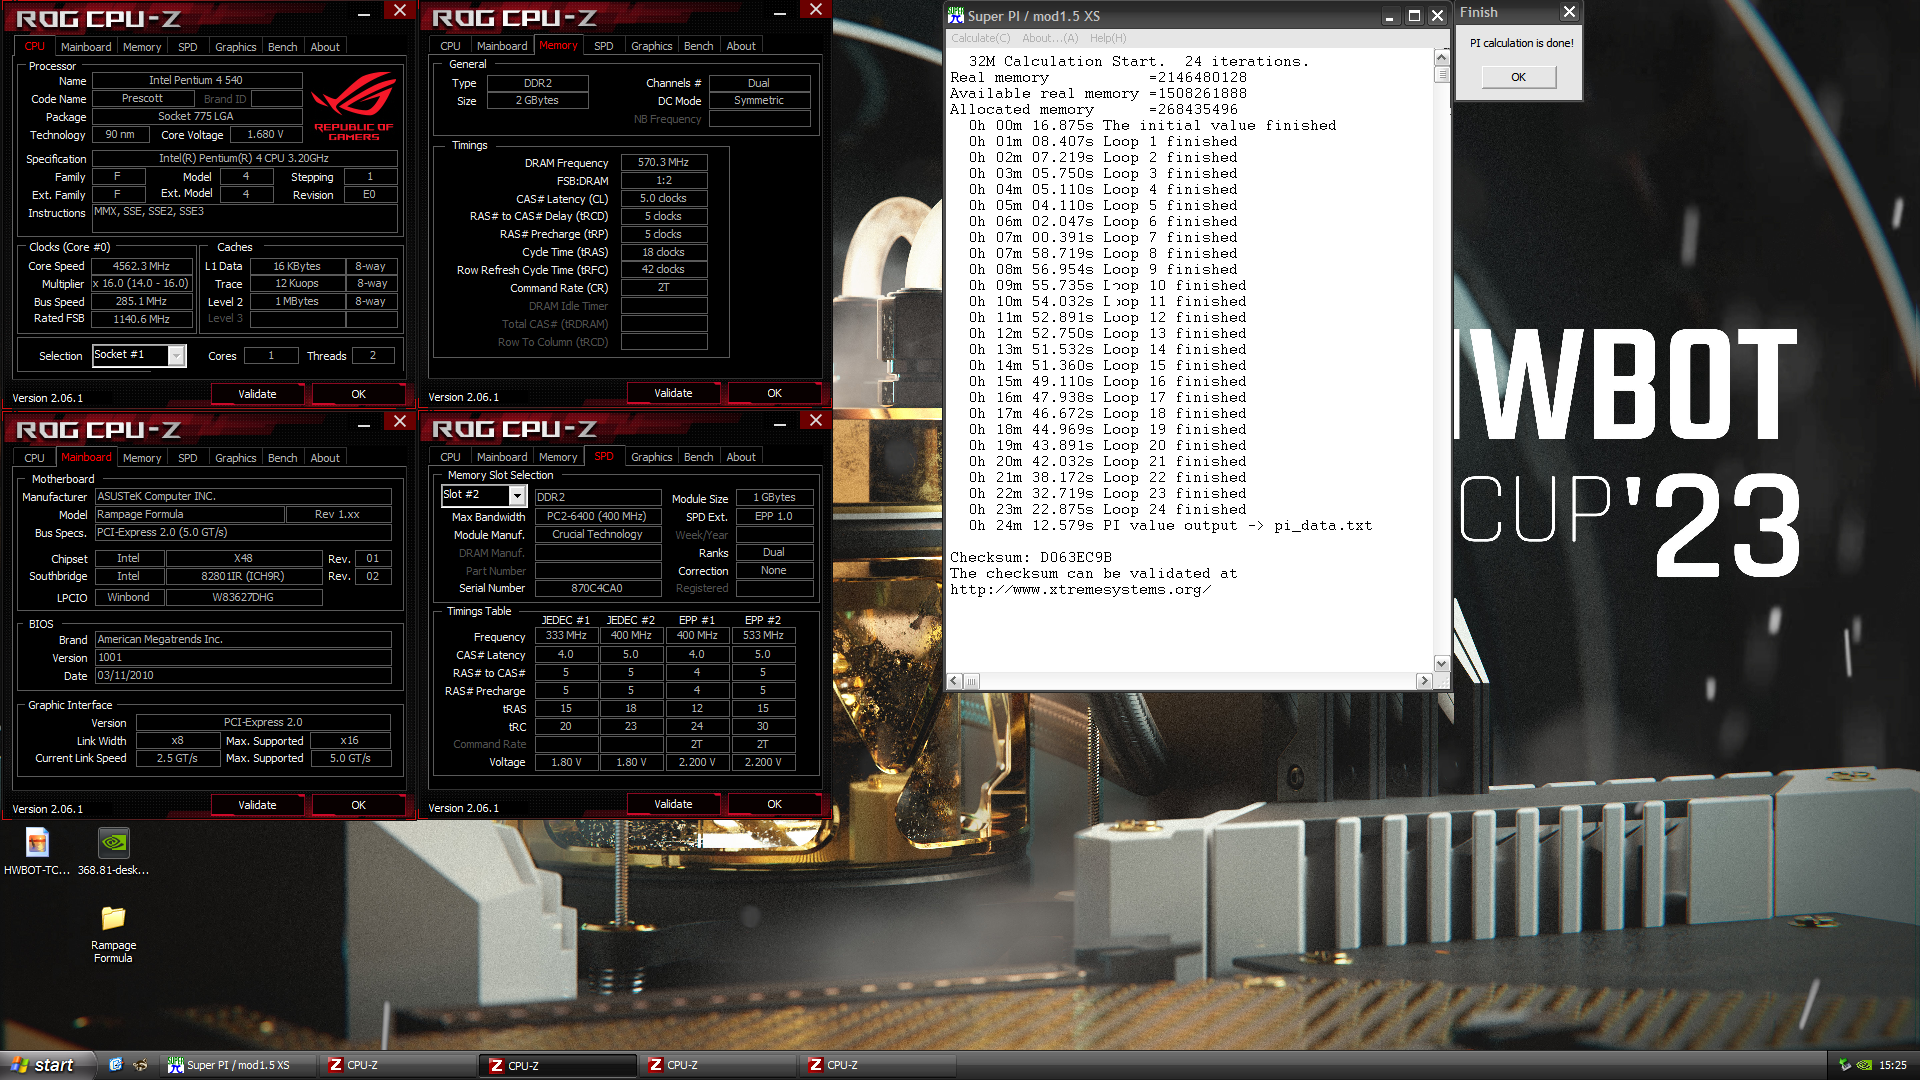Image resolution: width=1920 pixels, height=1080 pixels.
Task: Click the Bus Speed value 285.1 MHz
Action: point(141,301)
